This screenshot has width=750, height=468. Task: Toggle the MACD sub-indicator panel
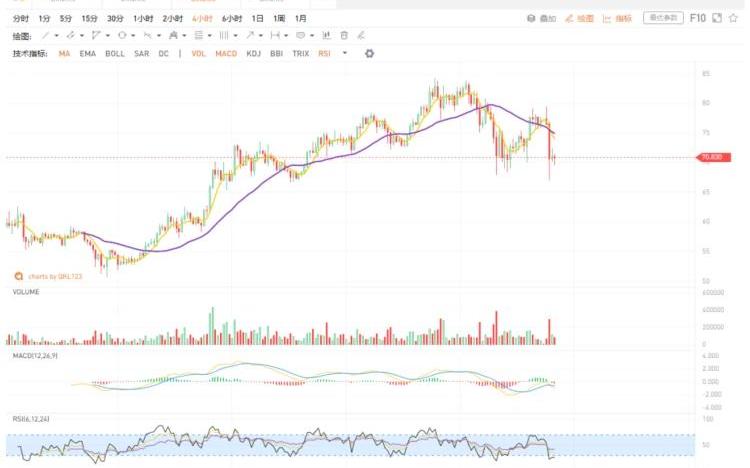coord(226,53)
